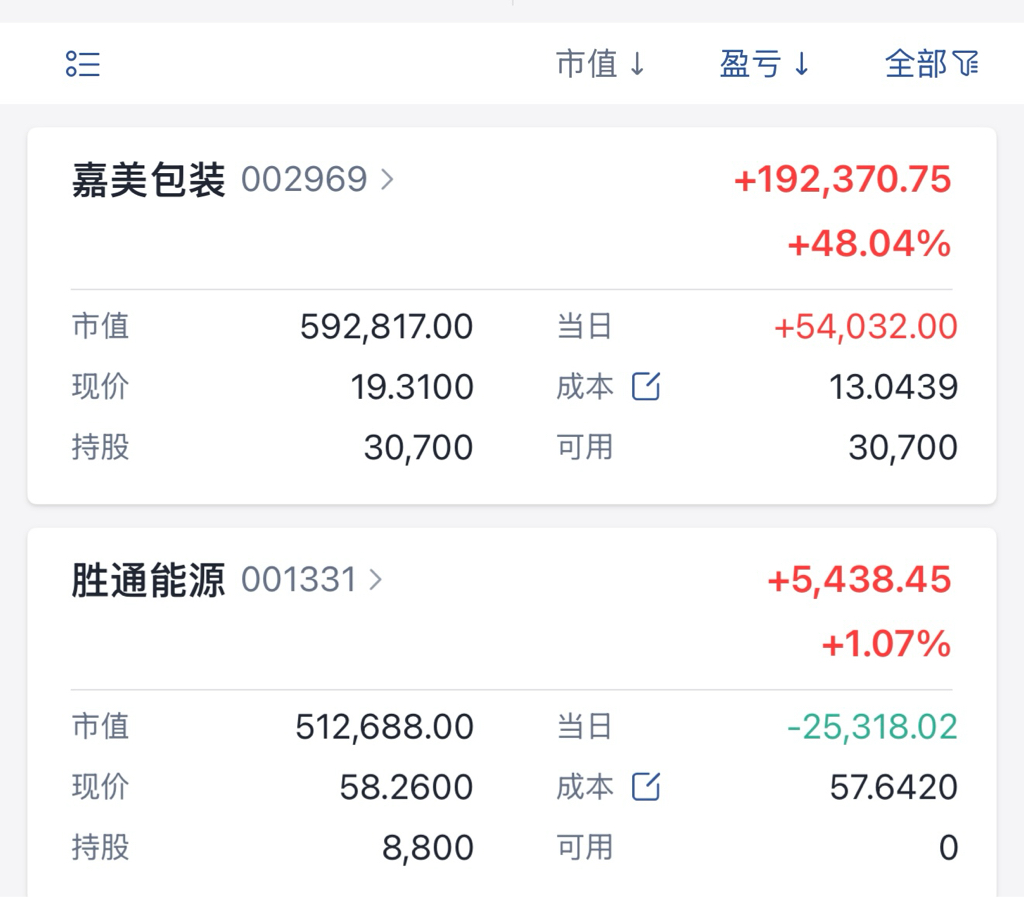Click the list view icon at top left

point(83,64)
